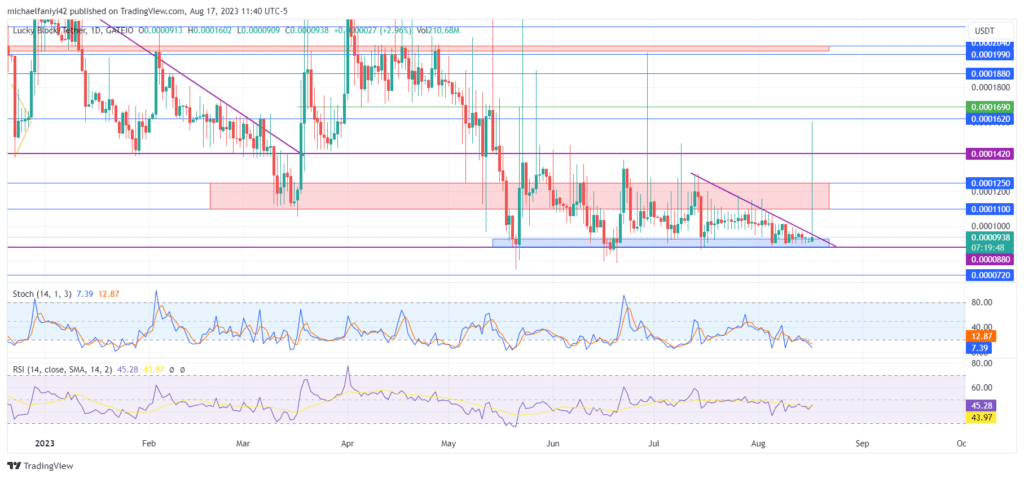The width and height of the screenshot is (1024, 478).
Task: Click the purple 0.0001420 price label
Action: click(990, 153)
